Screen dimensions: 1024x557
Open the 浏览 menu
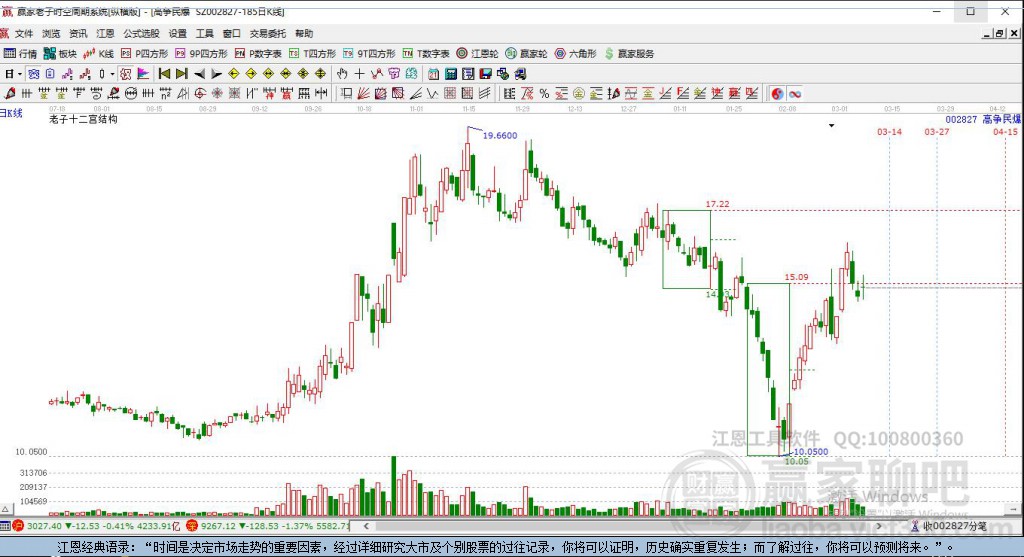[51, 33]
